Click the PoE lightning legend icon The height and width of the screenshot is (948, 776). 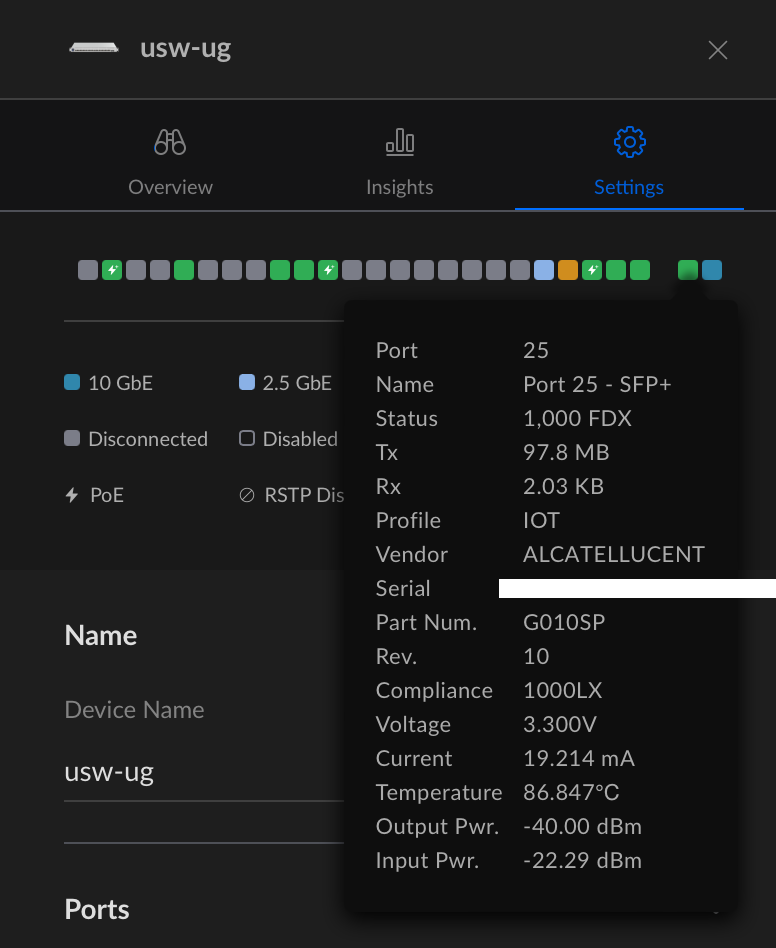pos(71,495)
